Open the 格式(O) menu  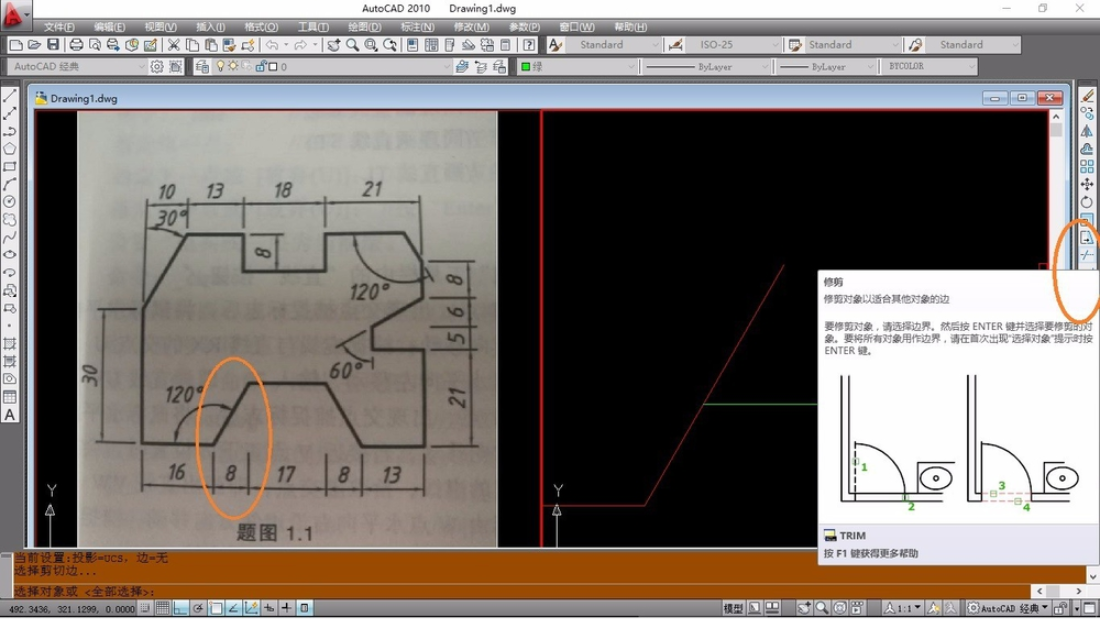(261, 27)
